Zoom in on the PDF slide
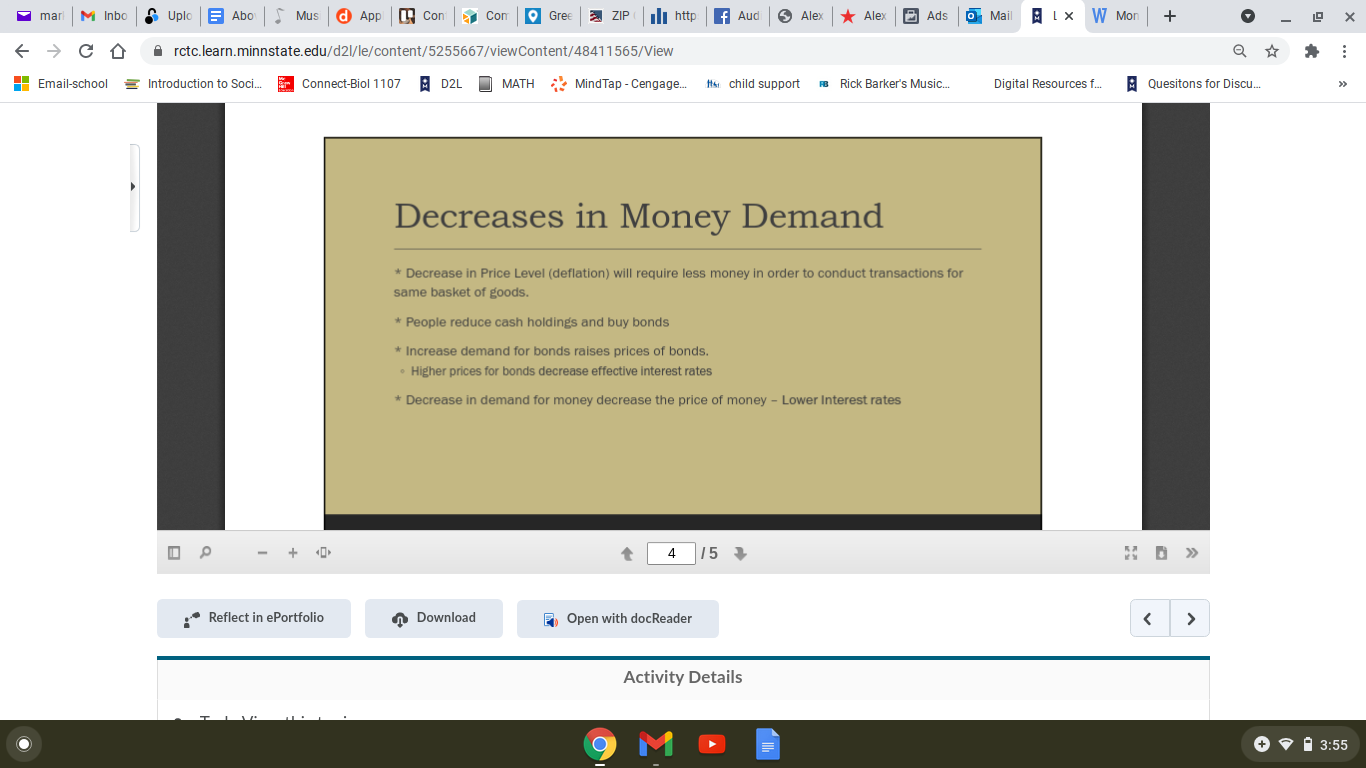The width and height of the screenshot is (1366, 768). [x=292, y=552]
